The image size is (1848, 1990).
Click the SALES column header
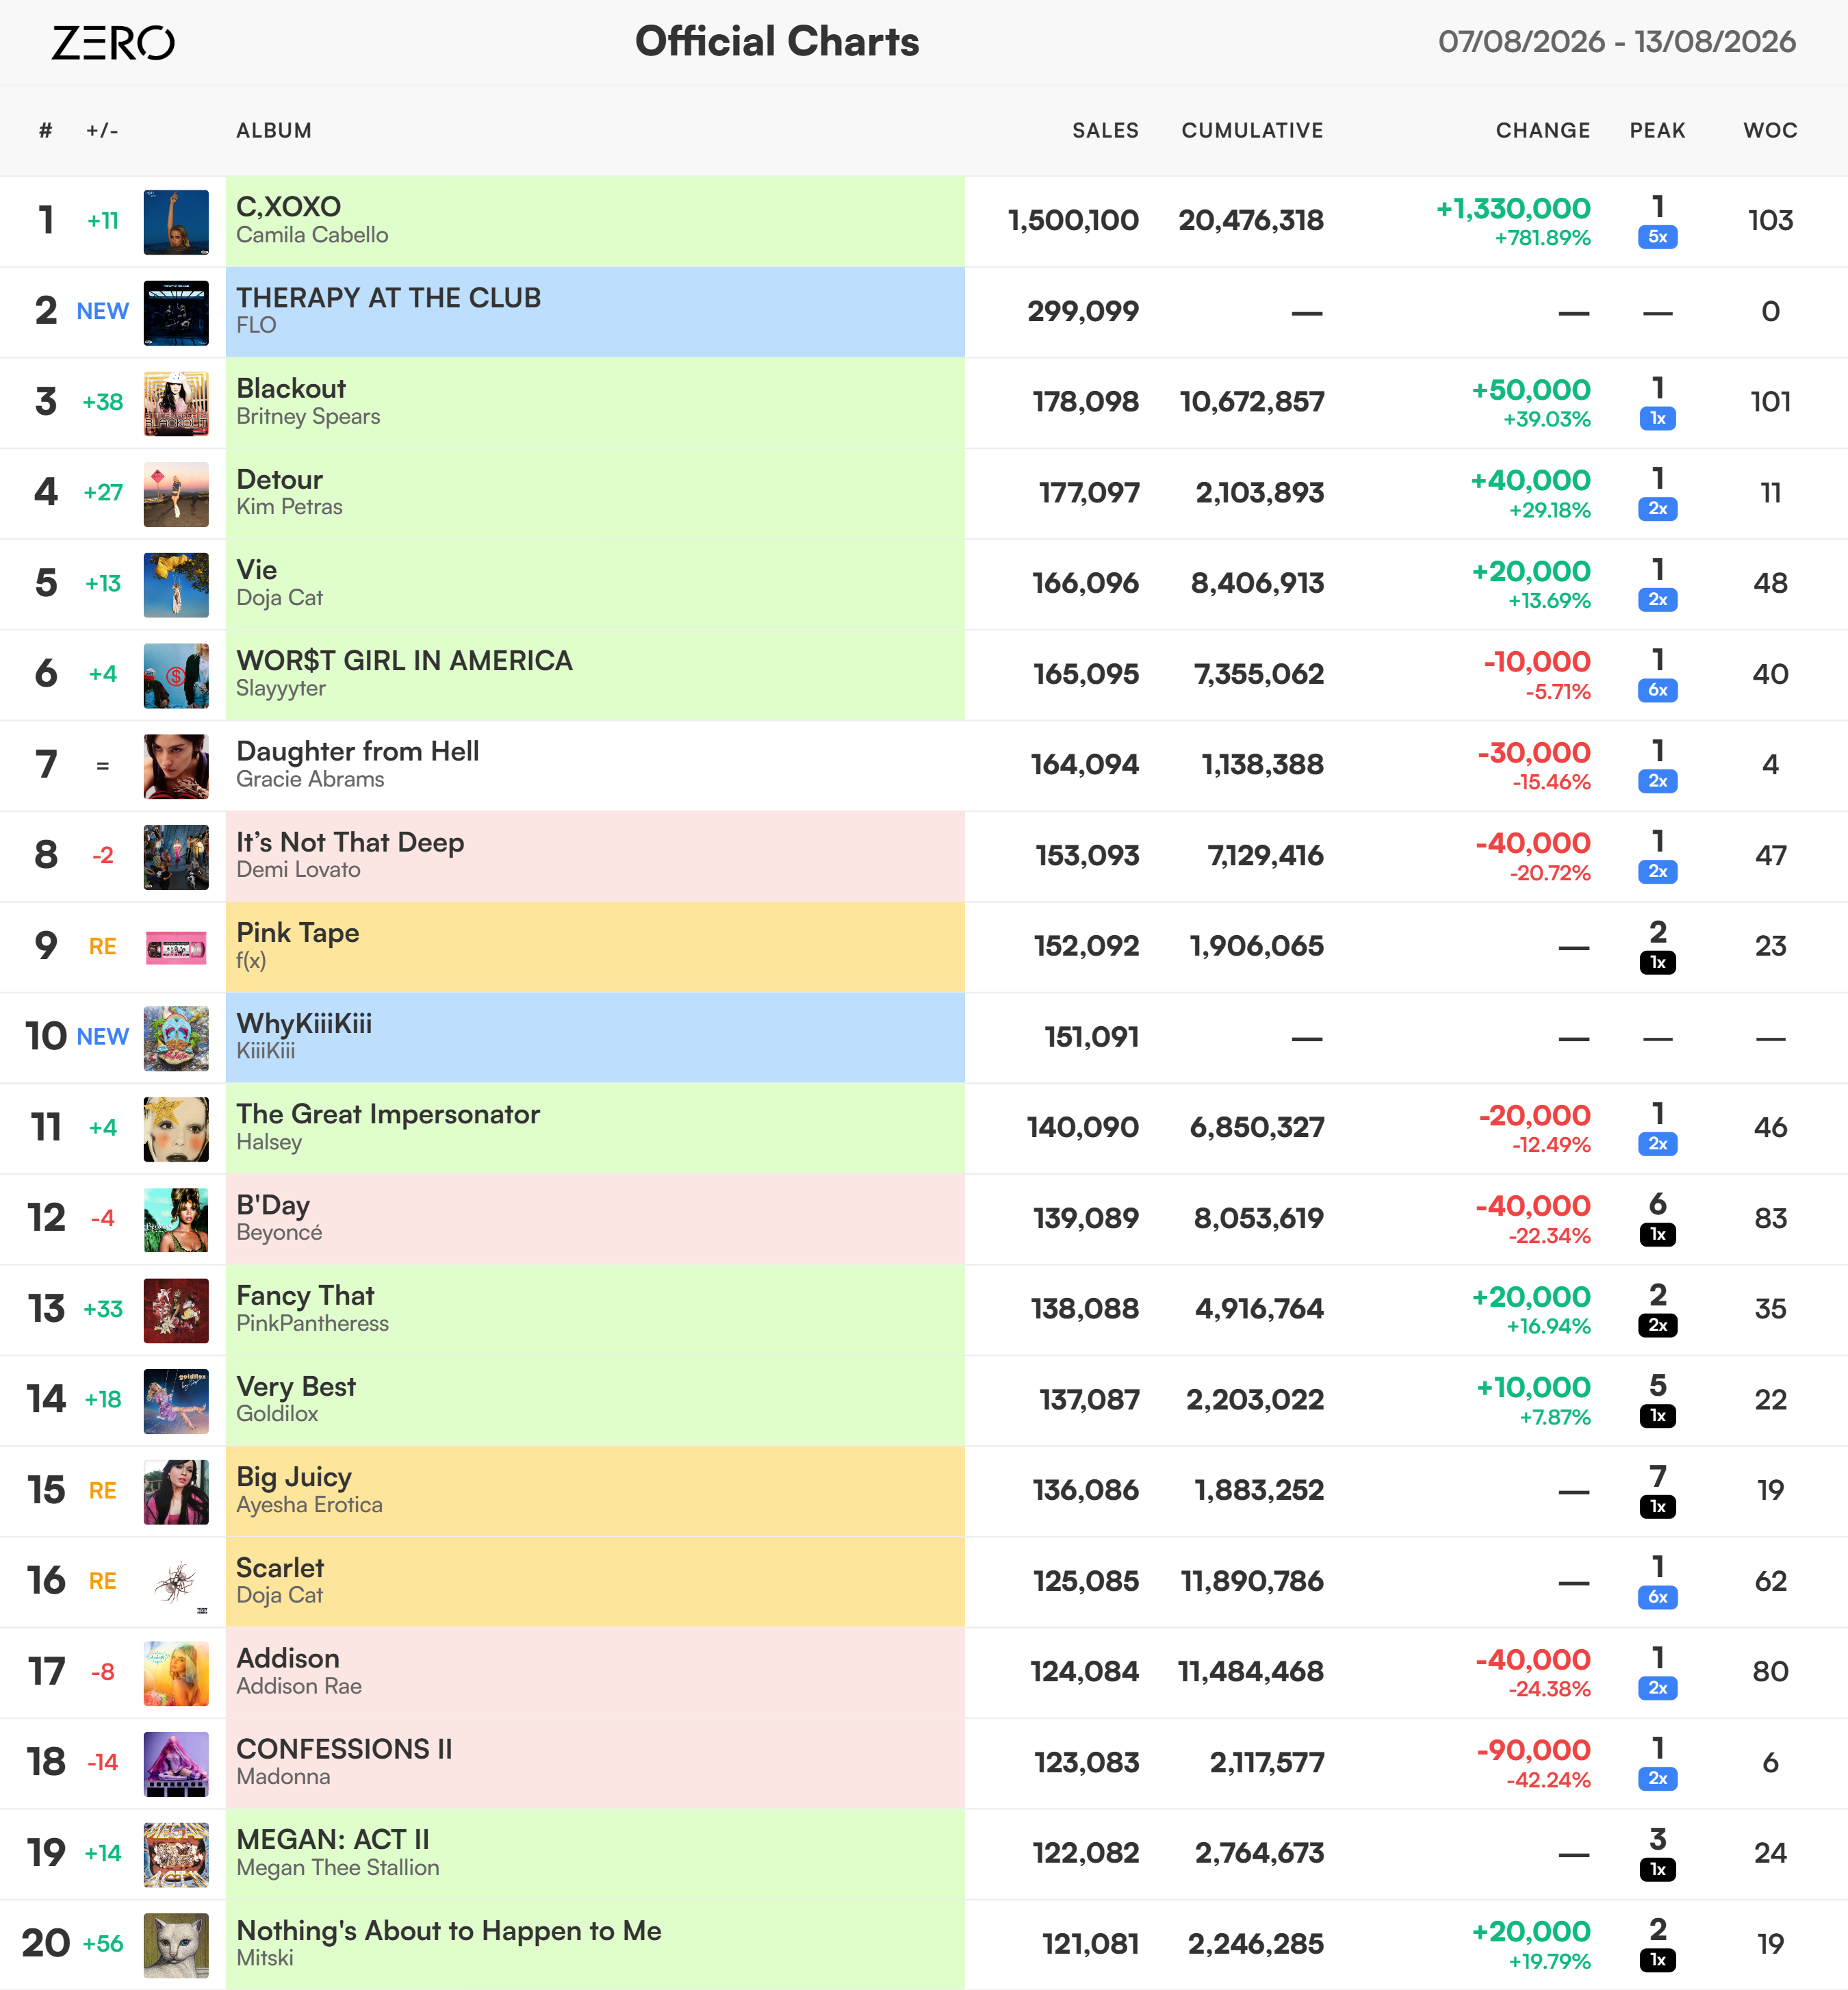click(1105, 130)
